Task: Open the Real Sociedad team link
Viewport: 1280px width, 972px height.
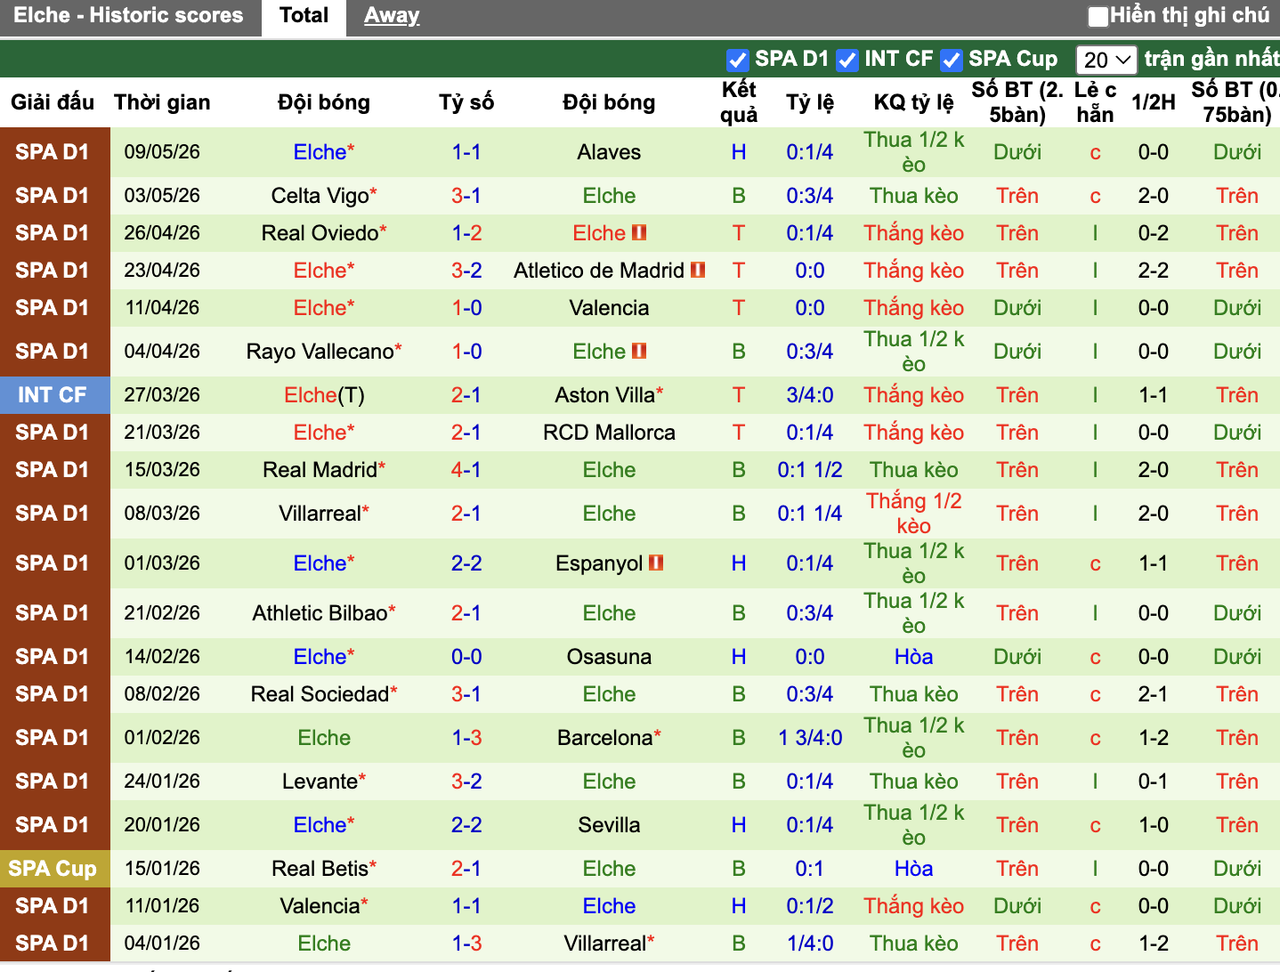Action: 320,694
